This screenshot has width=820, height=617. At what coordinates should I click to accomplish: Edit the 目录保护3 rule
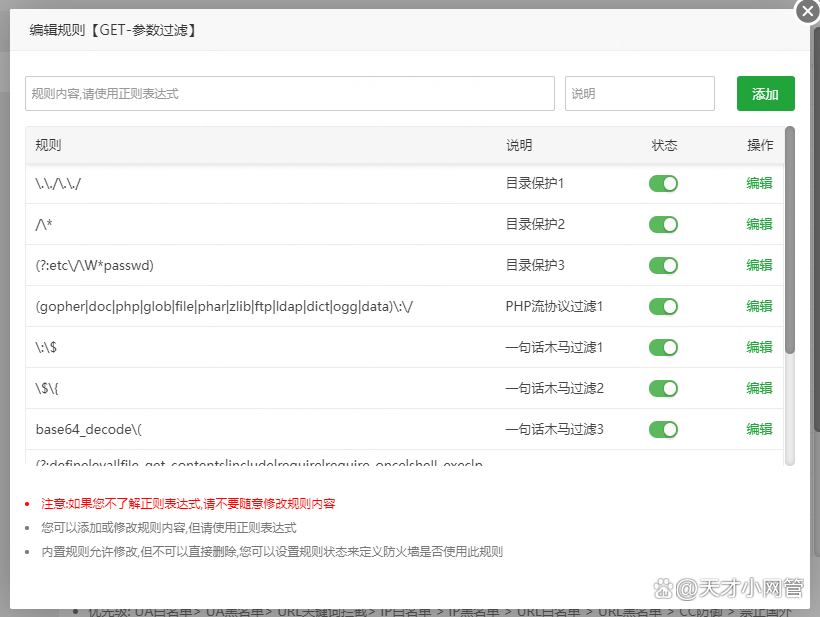[759, 265]
